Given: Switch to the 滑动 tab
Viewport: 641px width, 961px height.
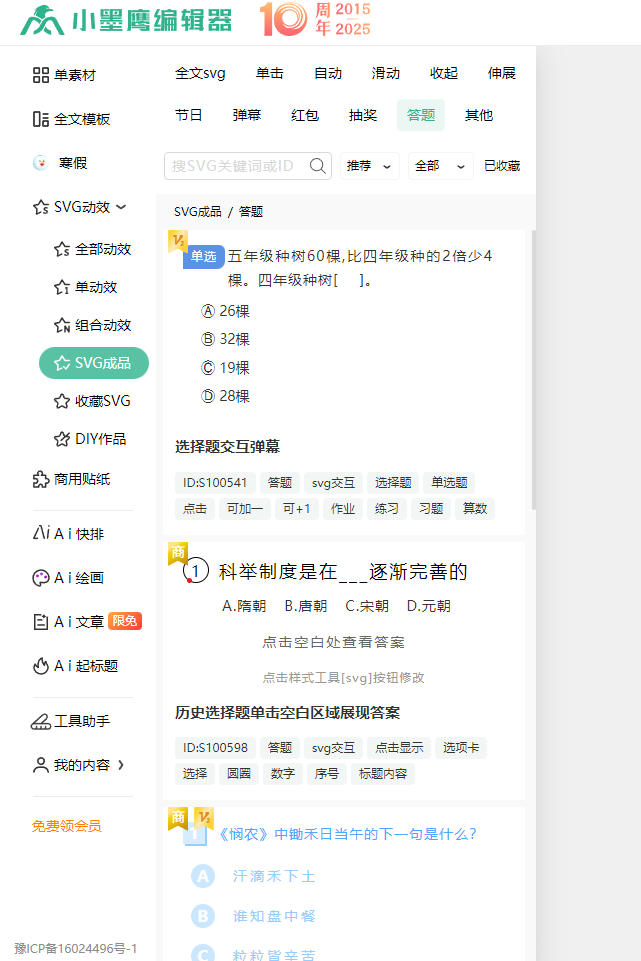Looking at the screenshot, I should (385, 74).
